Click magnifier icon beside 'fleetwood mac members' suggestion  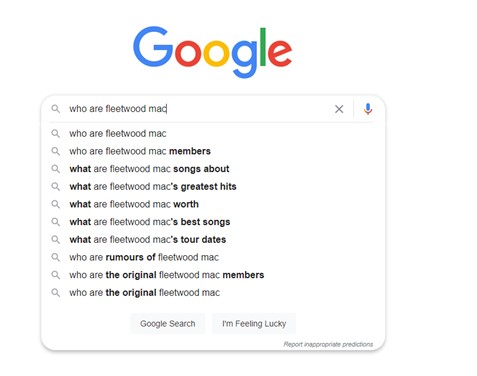56,151
